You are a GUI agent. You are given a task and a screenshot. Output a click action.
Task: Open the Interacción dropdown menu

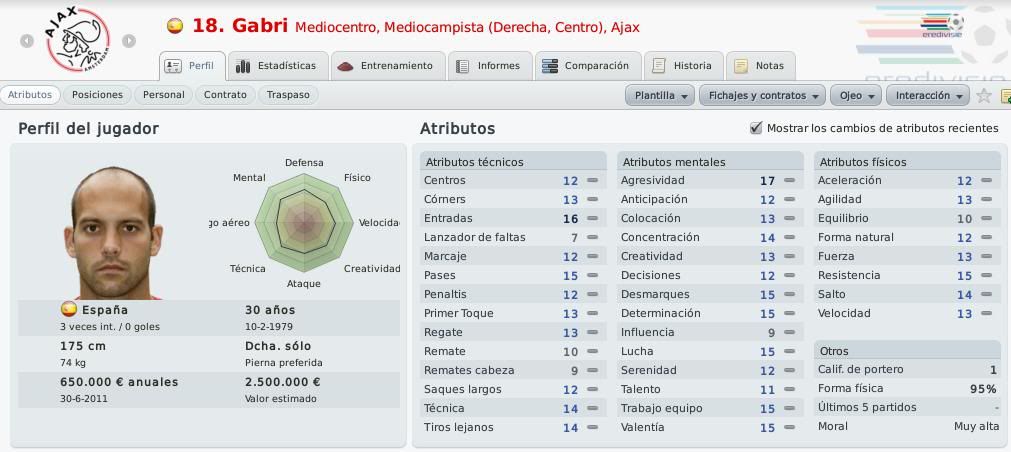point(928,95)
